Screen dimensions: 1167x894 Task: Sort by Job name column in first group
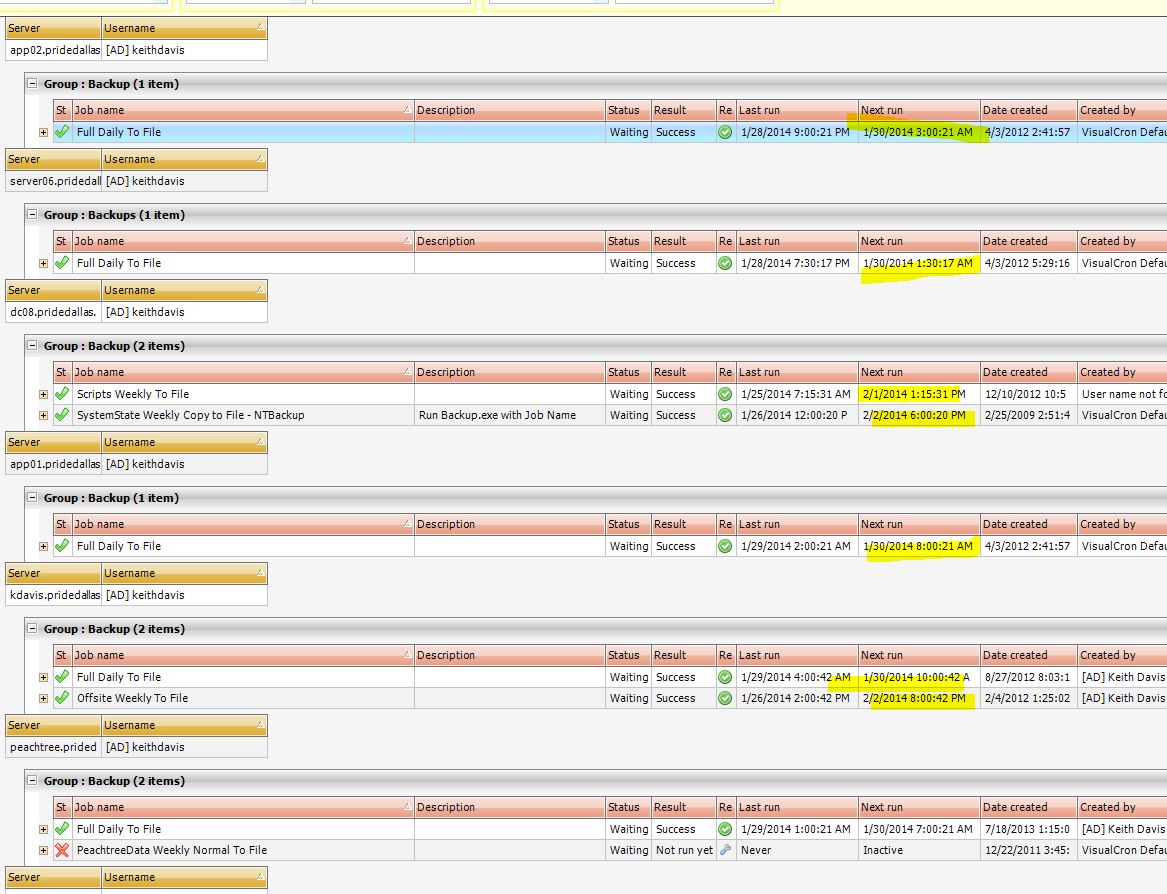point(242,110)
